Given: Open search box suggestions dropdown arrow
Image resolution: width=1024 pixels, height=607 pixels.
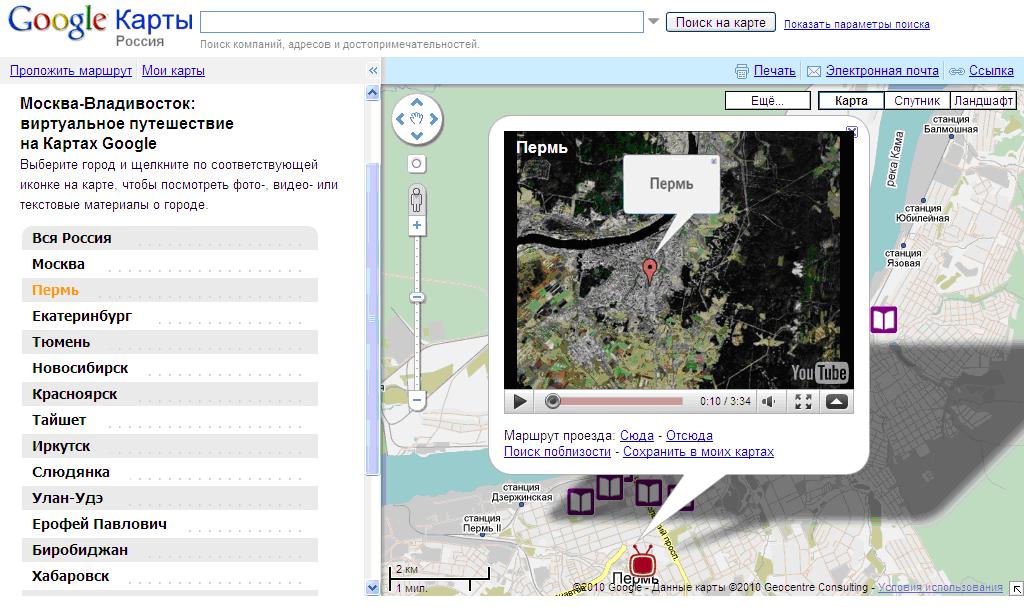Looking at the screenshot, I should 654,22.
